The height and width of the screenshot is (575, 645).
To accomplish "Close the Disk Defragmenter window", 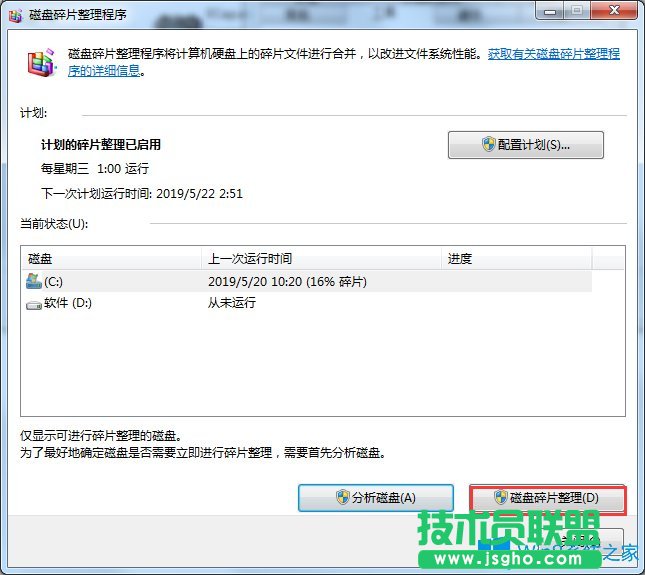I will [x=615, y=10].
